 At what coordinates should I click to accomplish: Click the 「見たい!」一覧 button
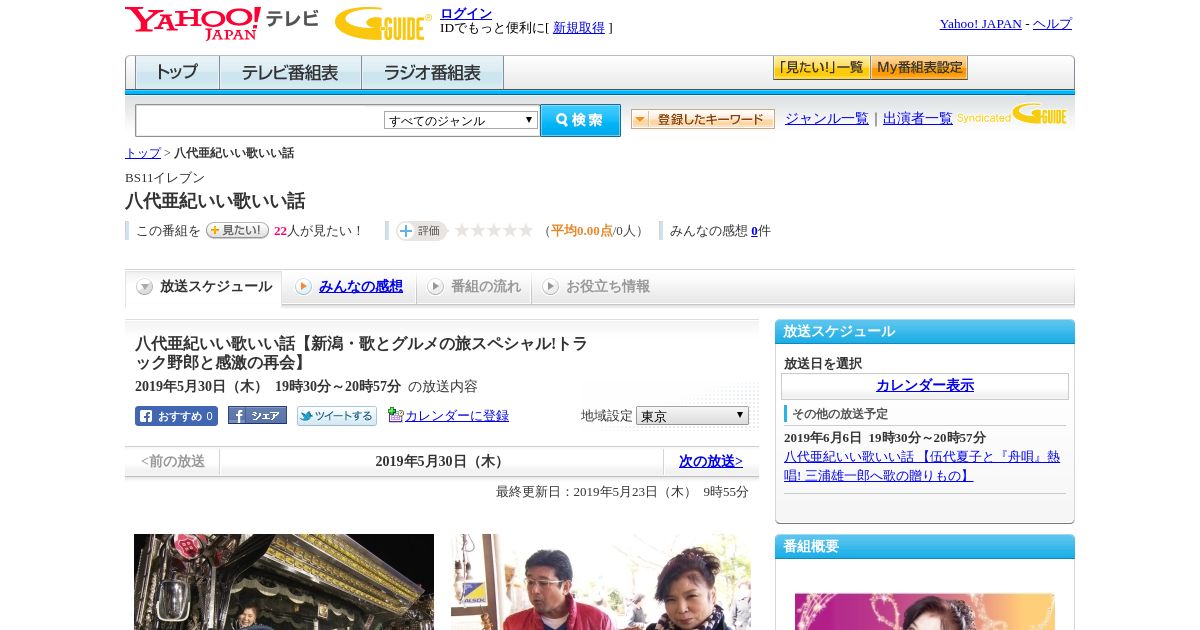[821, 68]
